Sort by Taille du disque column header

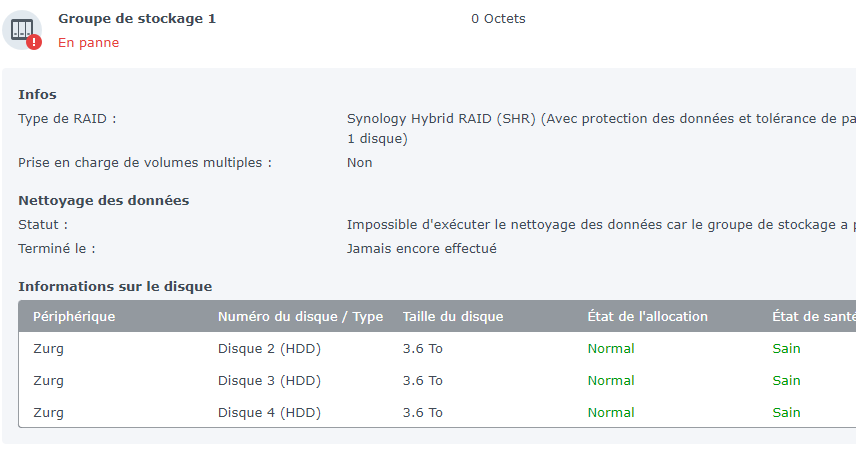pos(453,316)
